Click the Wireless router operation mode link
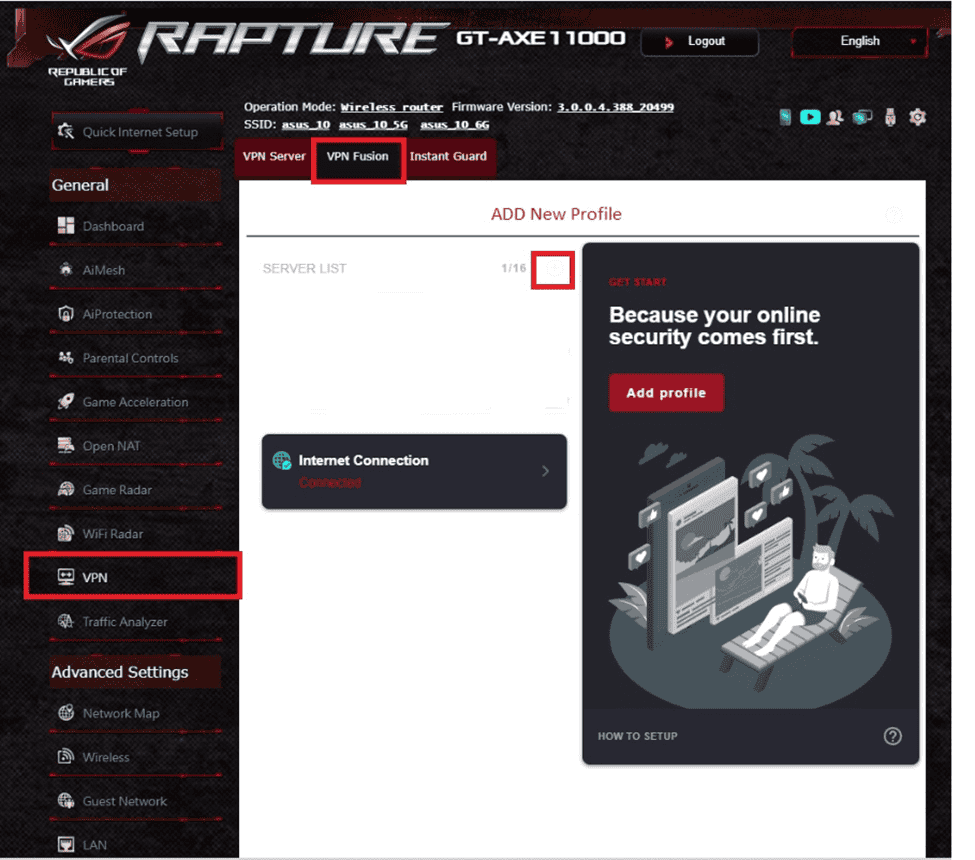 click(392, 107)
